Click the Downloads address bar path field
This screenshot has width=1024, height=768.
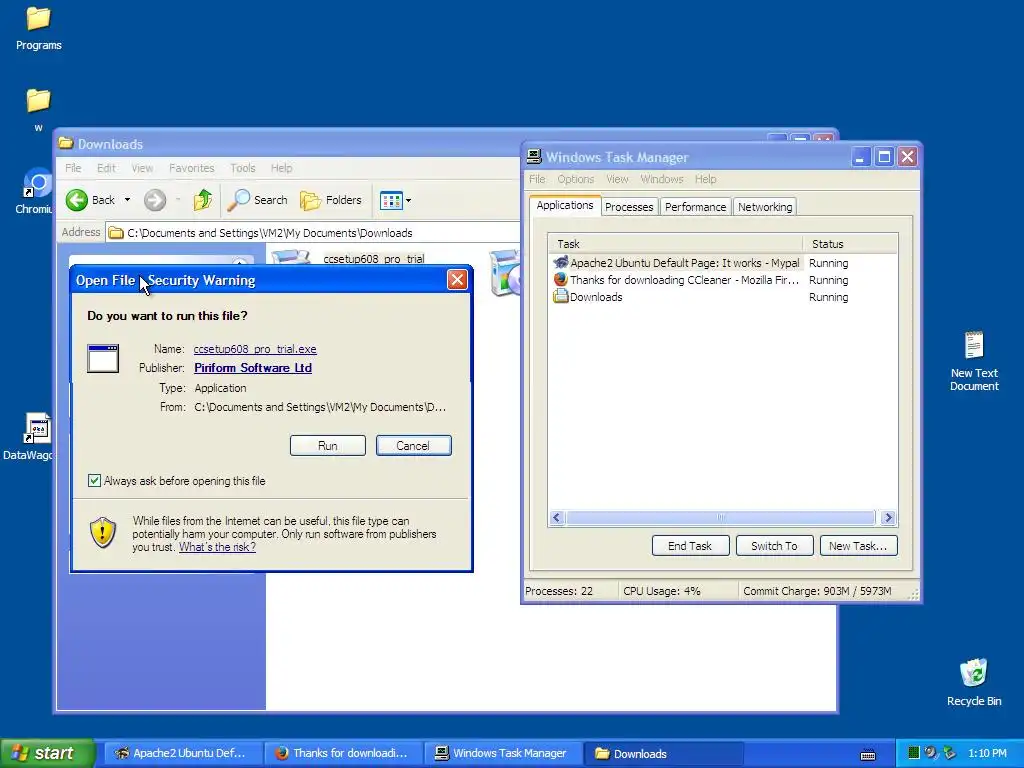pos(313,233)
